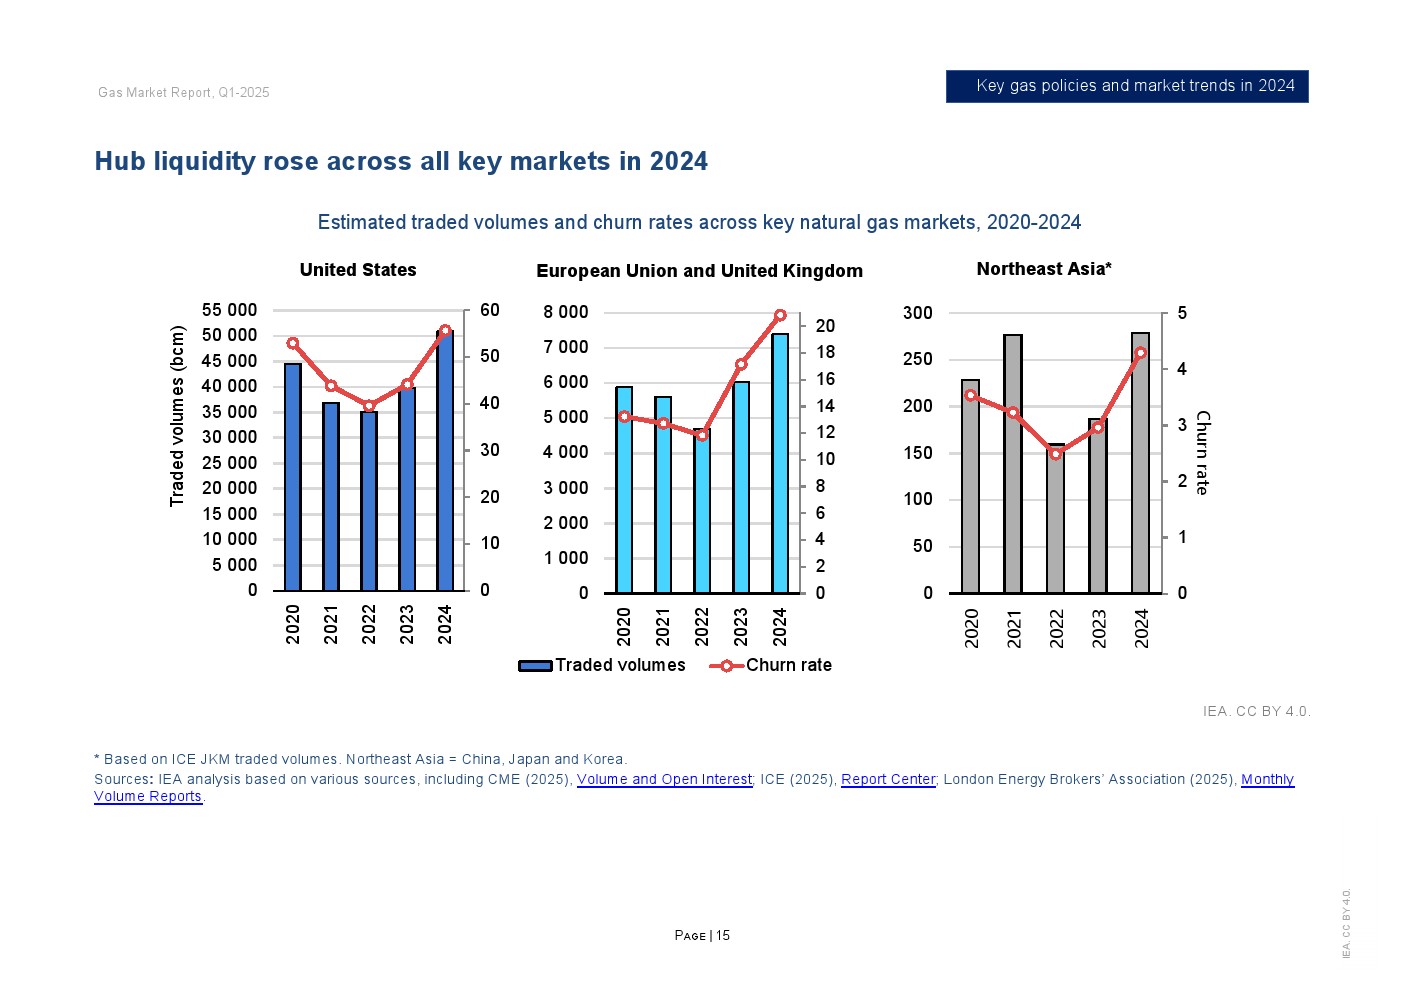This screenshot has width=1403, height=992.
Task: Open the Report Center link
Action: [x=888, y=780]
